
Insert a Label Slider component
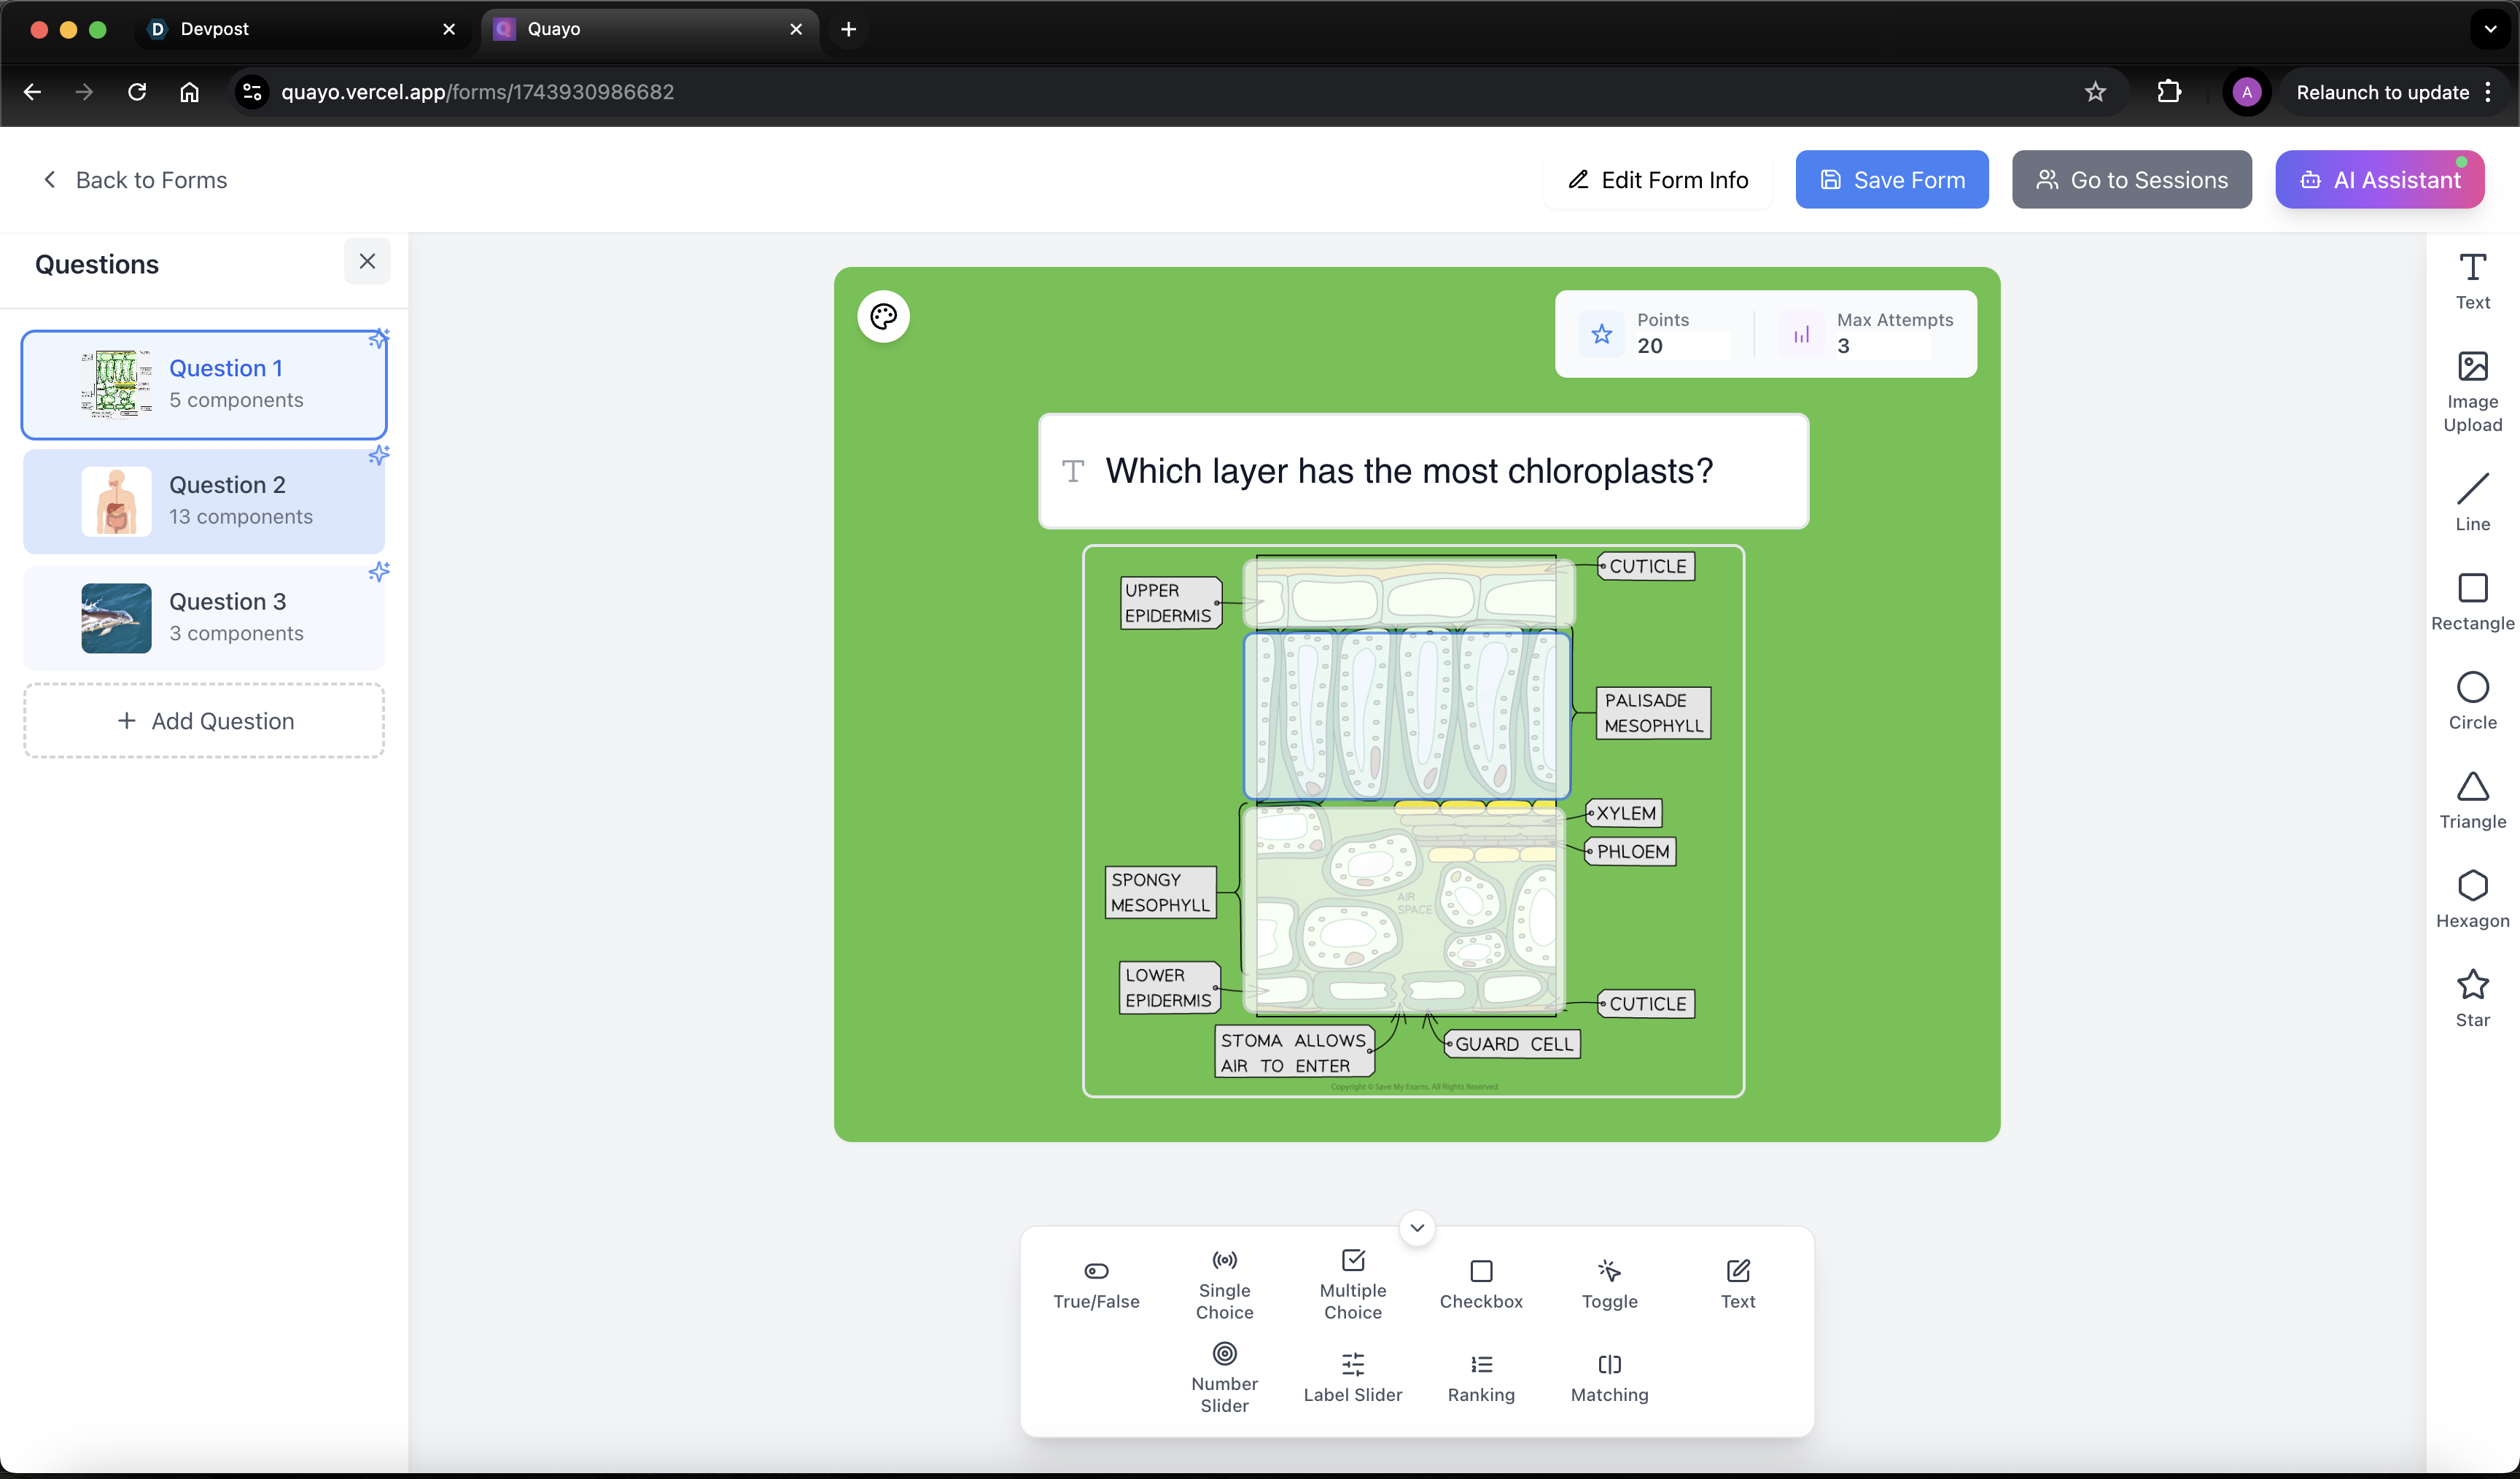tap(1352, 1377)
